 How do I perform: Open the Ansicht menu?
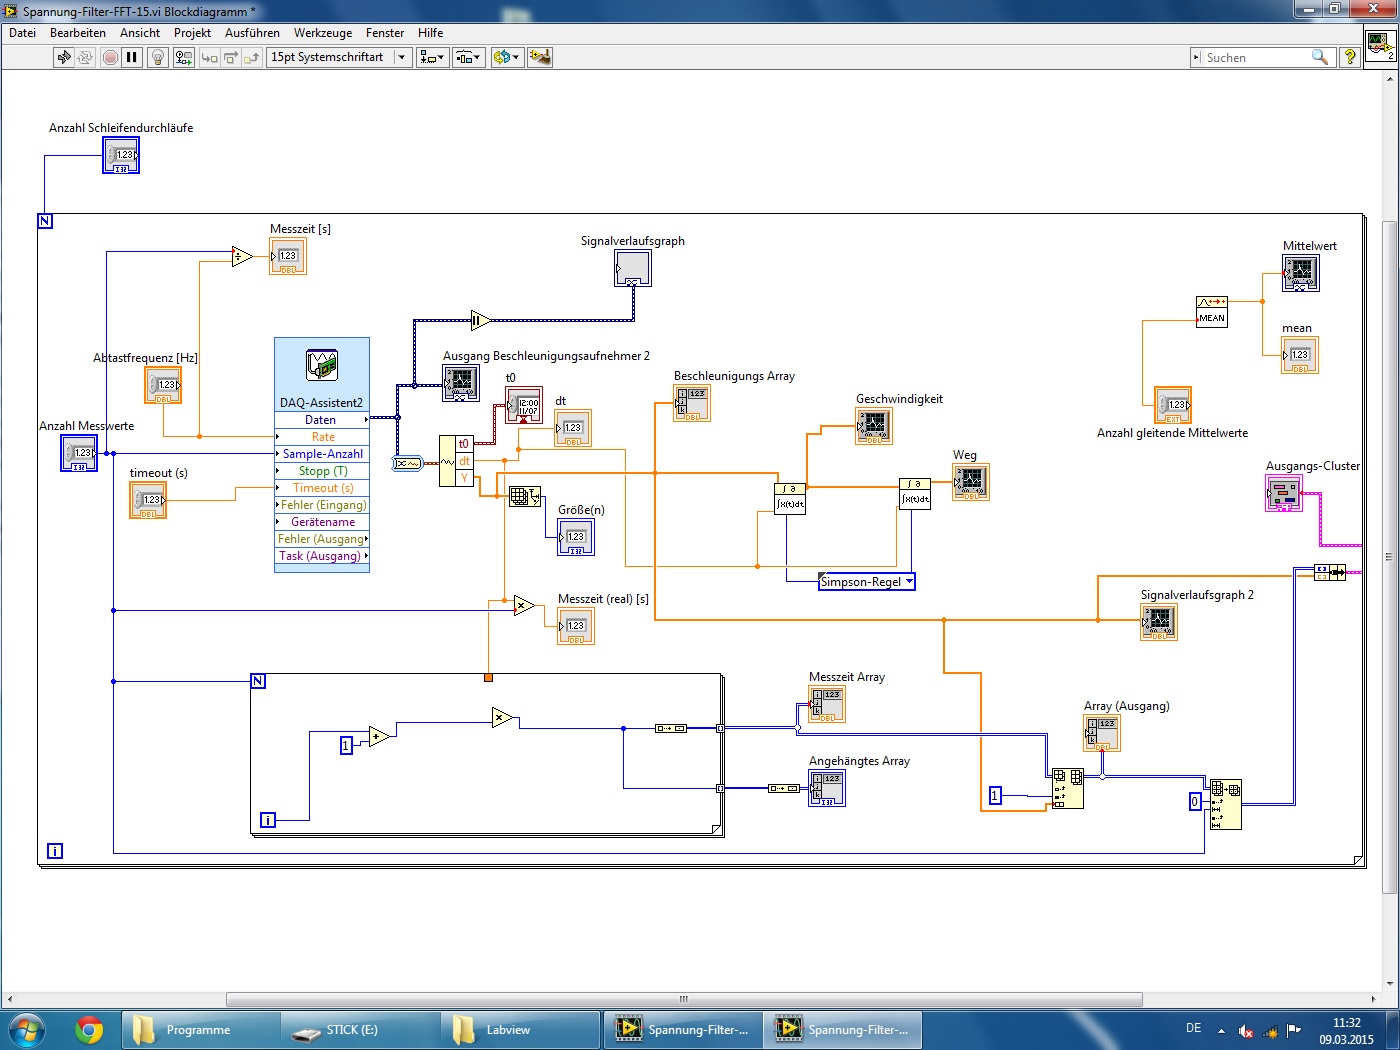point(140,33)
